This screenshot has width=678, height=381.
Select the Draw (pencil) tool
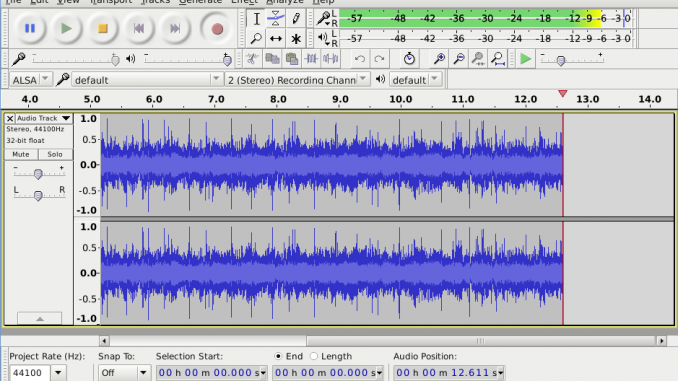[296, 19]
